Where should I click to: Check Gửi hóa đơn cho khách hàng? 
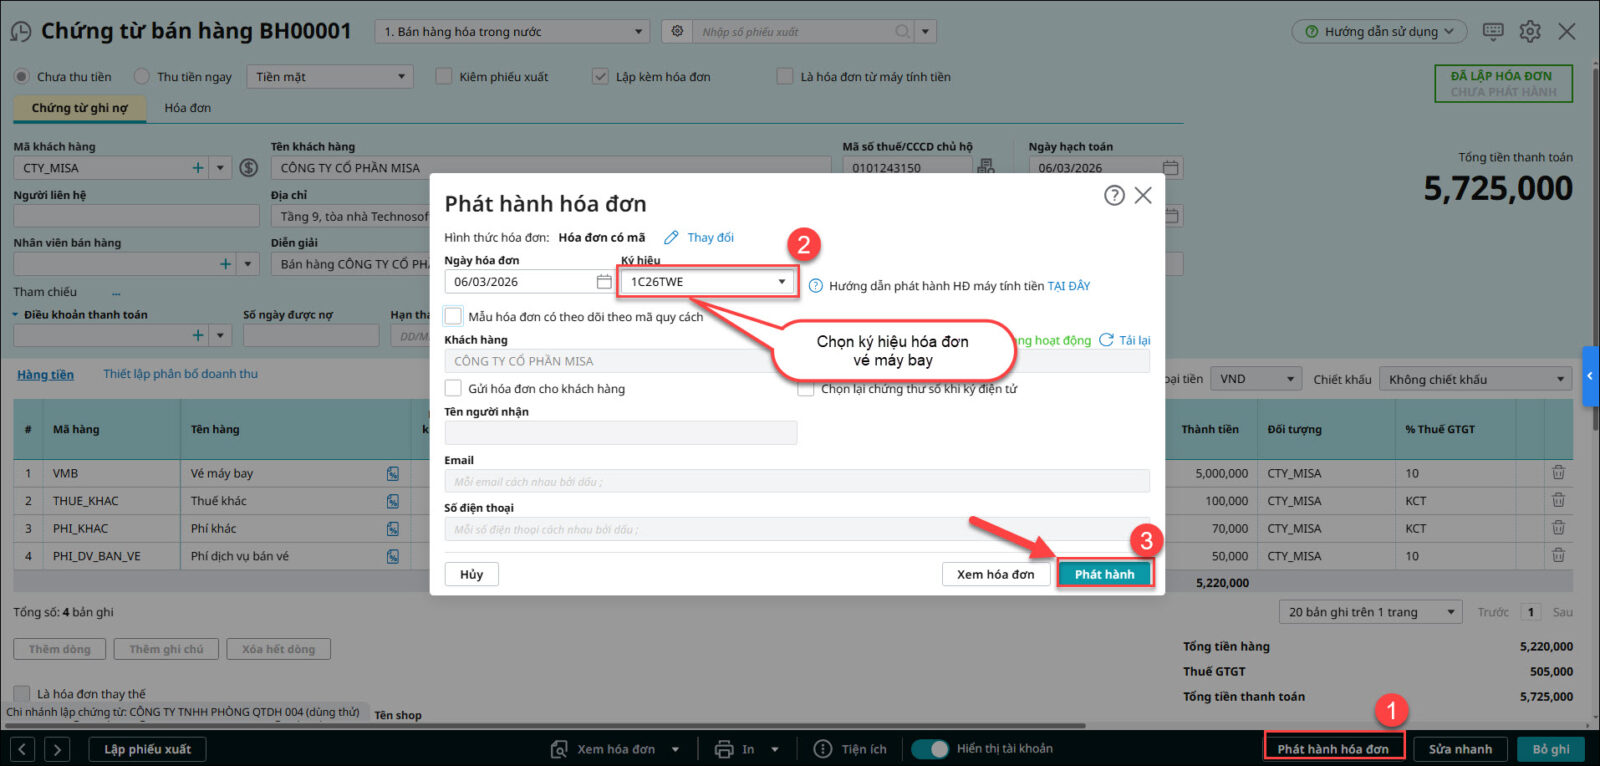pyautogui.click(x=453, y=388)
